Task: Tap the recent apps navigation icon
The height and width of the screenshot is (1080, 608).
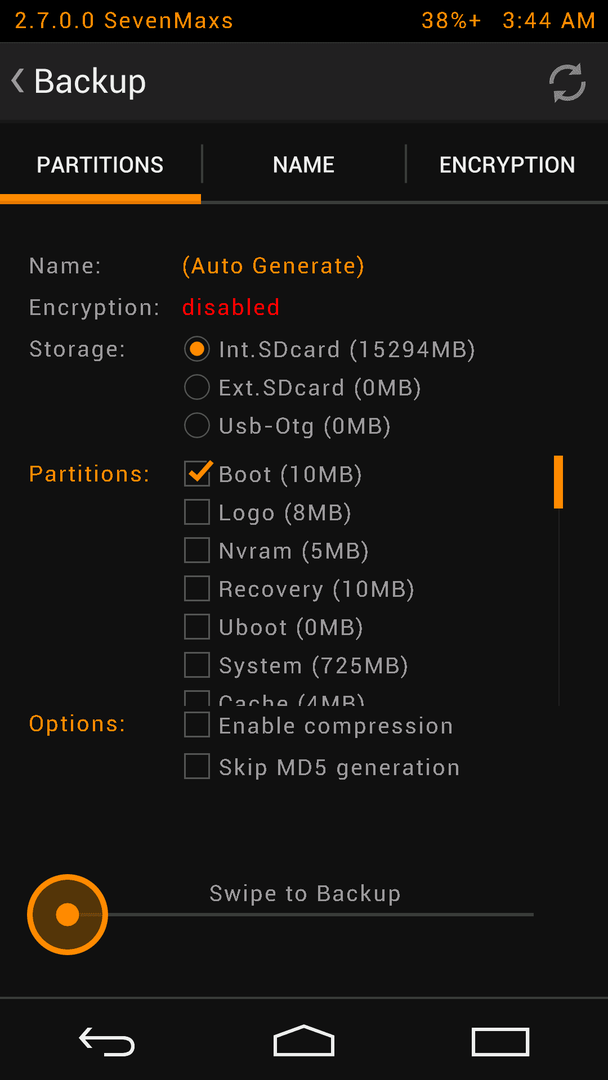Action: 501,1041
